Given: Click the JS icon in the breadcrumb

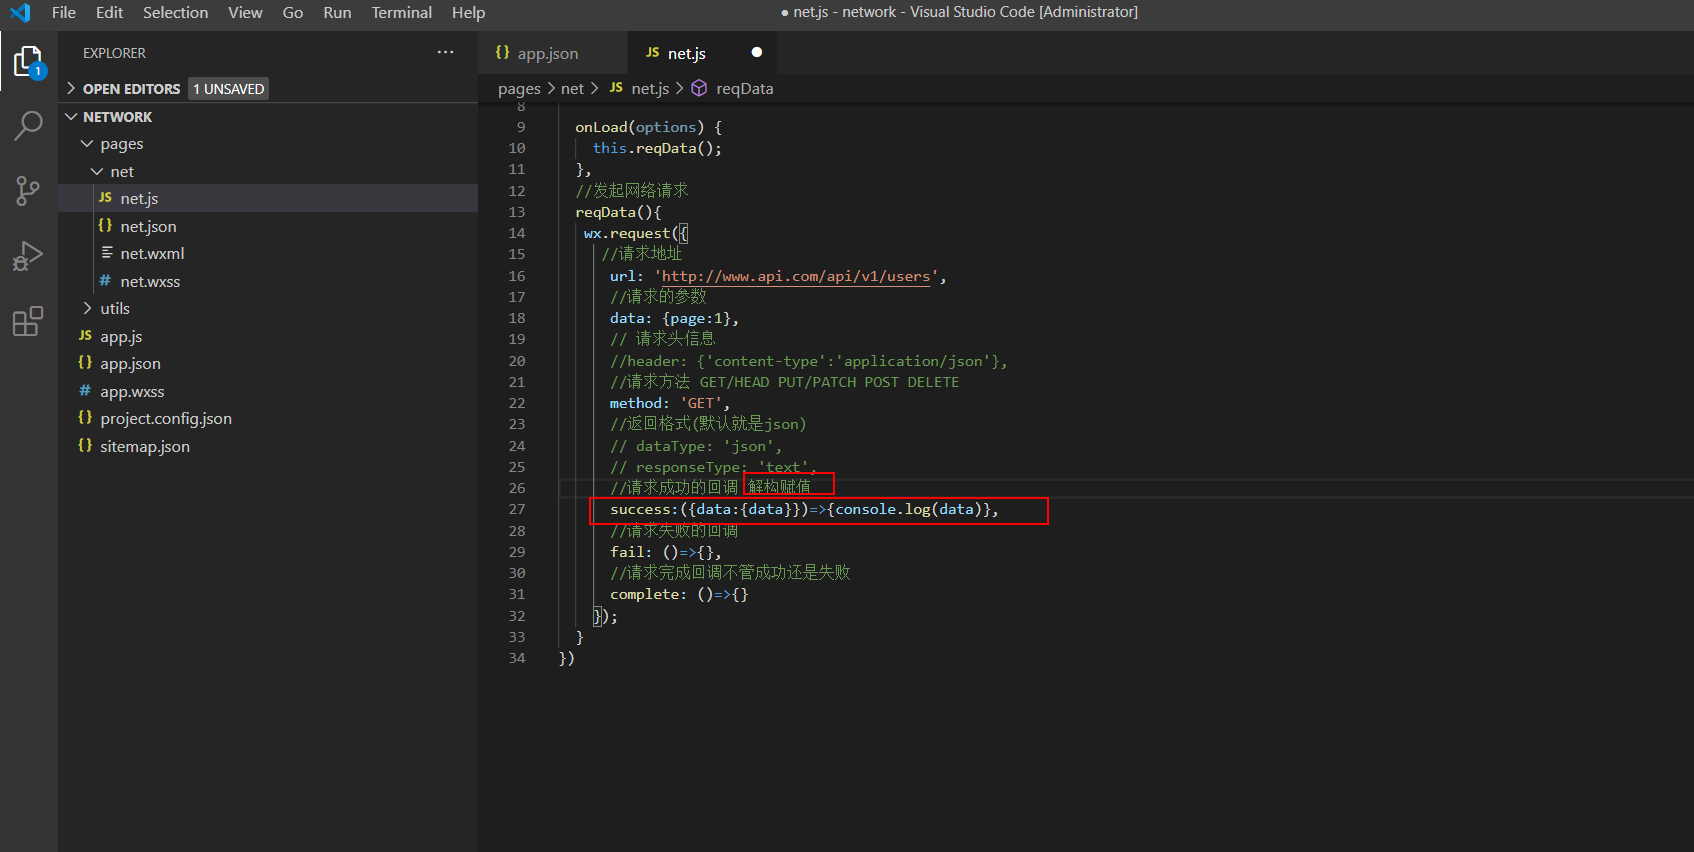Looking at the screenshot, I should (616, 88).
